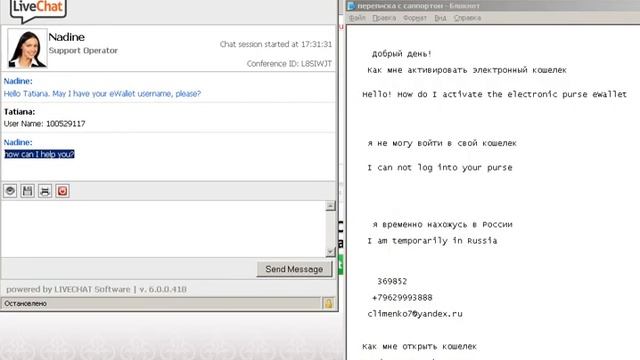
Task: Click the phone number +79629993888 in Notepad
Action: [x=402, y=298]
